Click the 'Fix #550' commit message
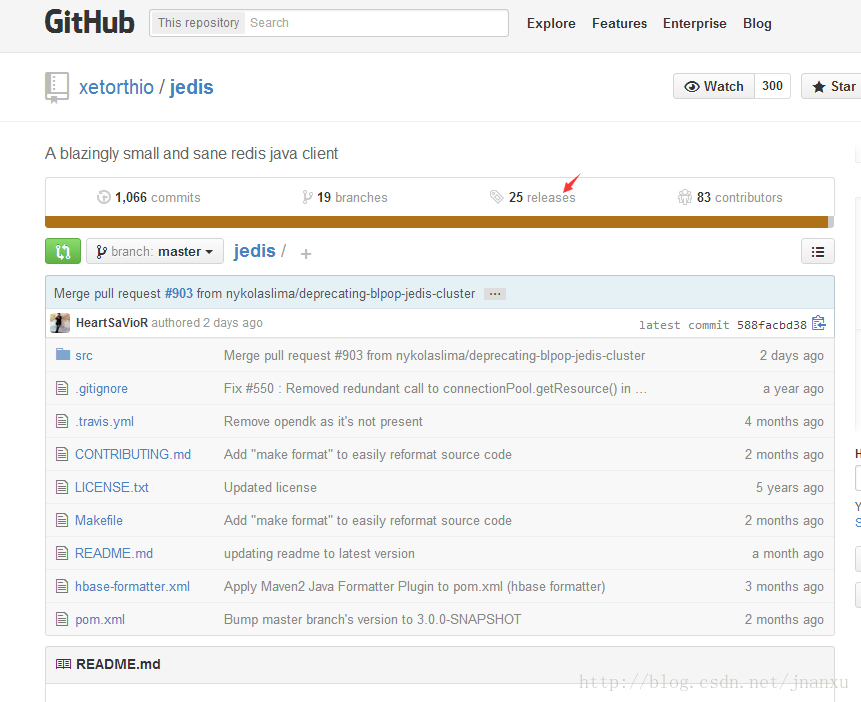 coord(435,388)
